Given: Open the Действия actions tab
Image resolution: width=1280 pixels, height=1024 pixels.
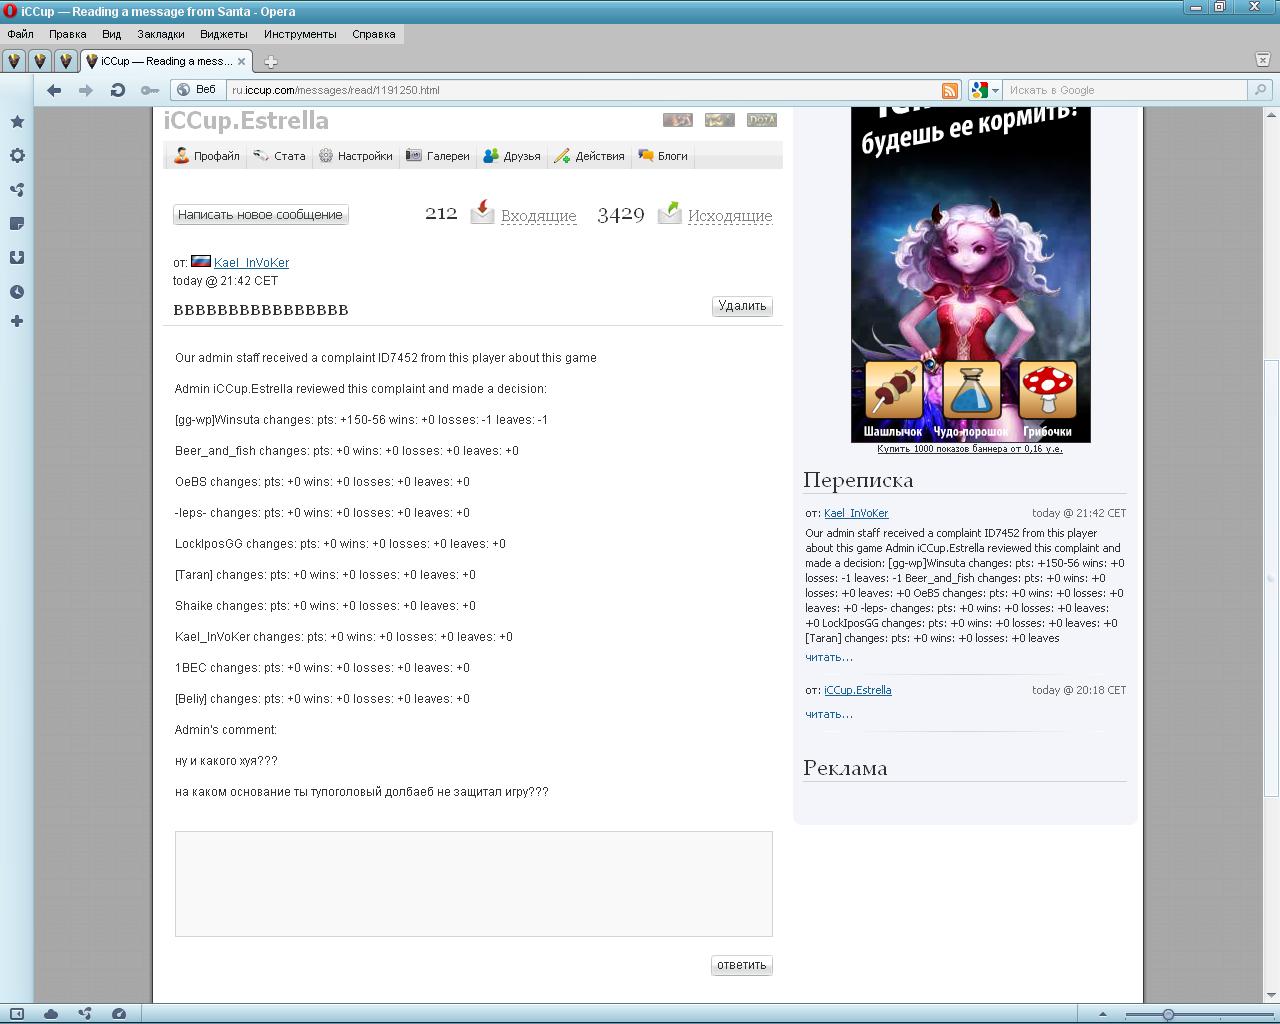Looking at the screenshot, I should (588, 156).
